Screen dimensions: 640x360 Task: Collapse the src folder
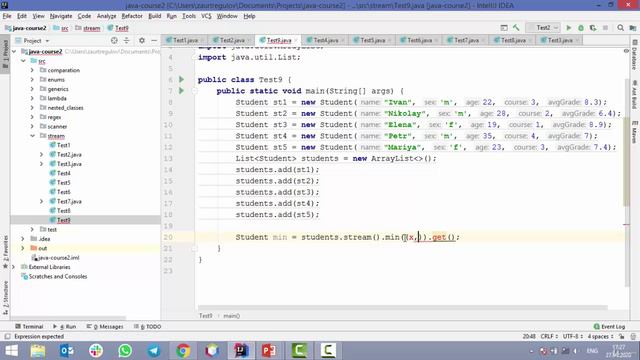[23, 61]
